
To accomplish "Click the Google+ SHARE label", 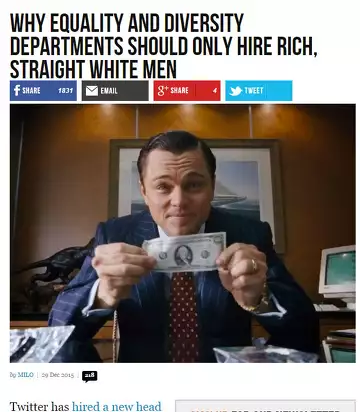I will 179,91.
